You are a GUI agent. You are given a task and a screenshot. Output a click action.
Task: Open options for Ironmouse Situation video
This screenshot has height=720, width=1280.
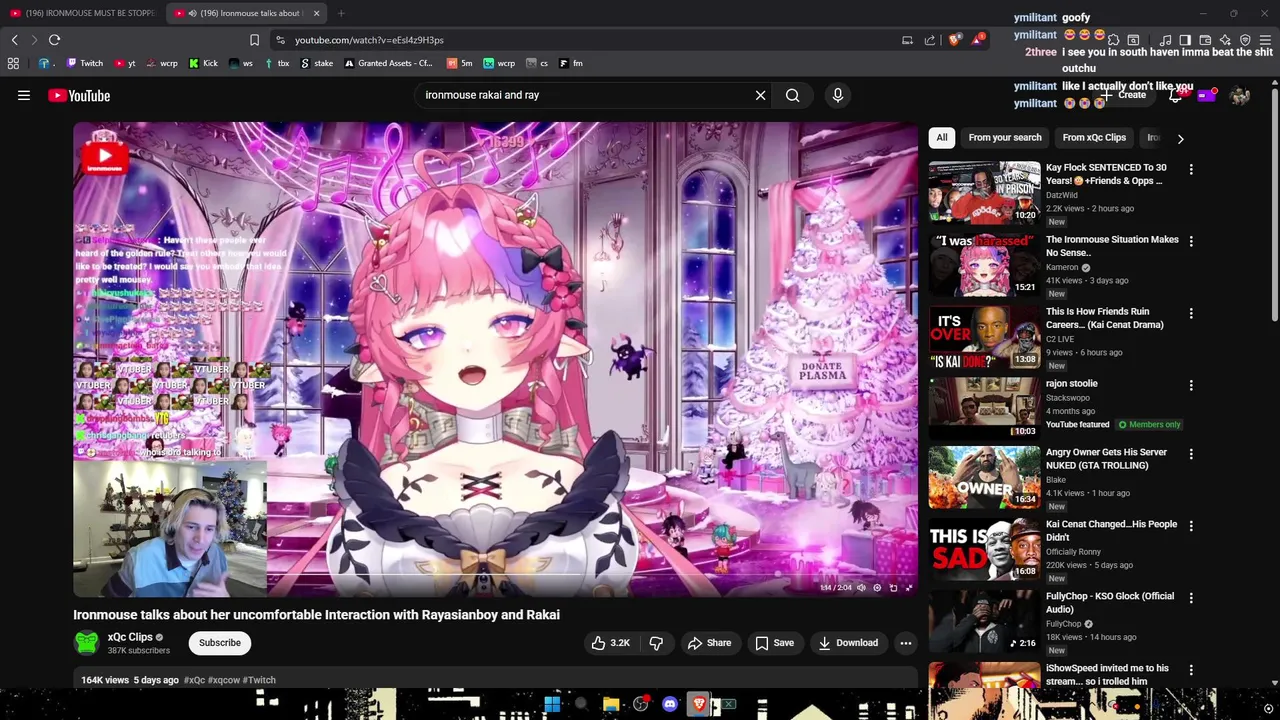point(1191,242)
